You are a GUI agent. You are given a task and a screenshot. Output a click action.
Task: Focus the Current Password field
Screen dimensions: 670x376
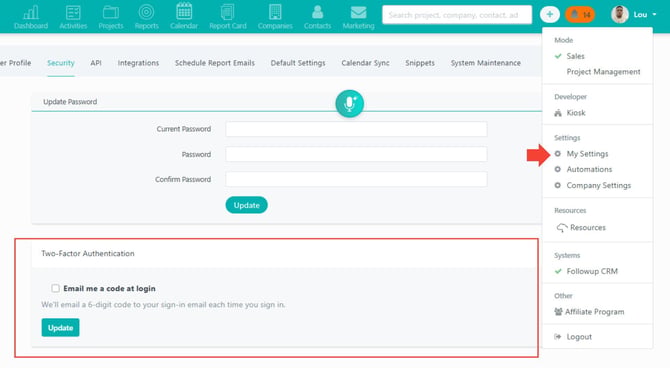click(356, 129)
